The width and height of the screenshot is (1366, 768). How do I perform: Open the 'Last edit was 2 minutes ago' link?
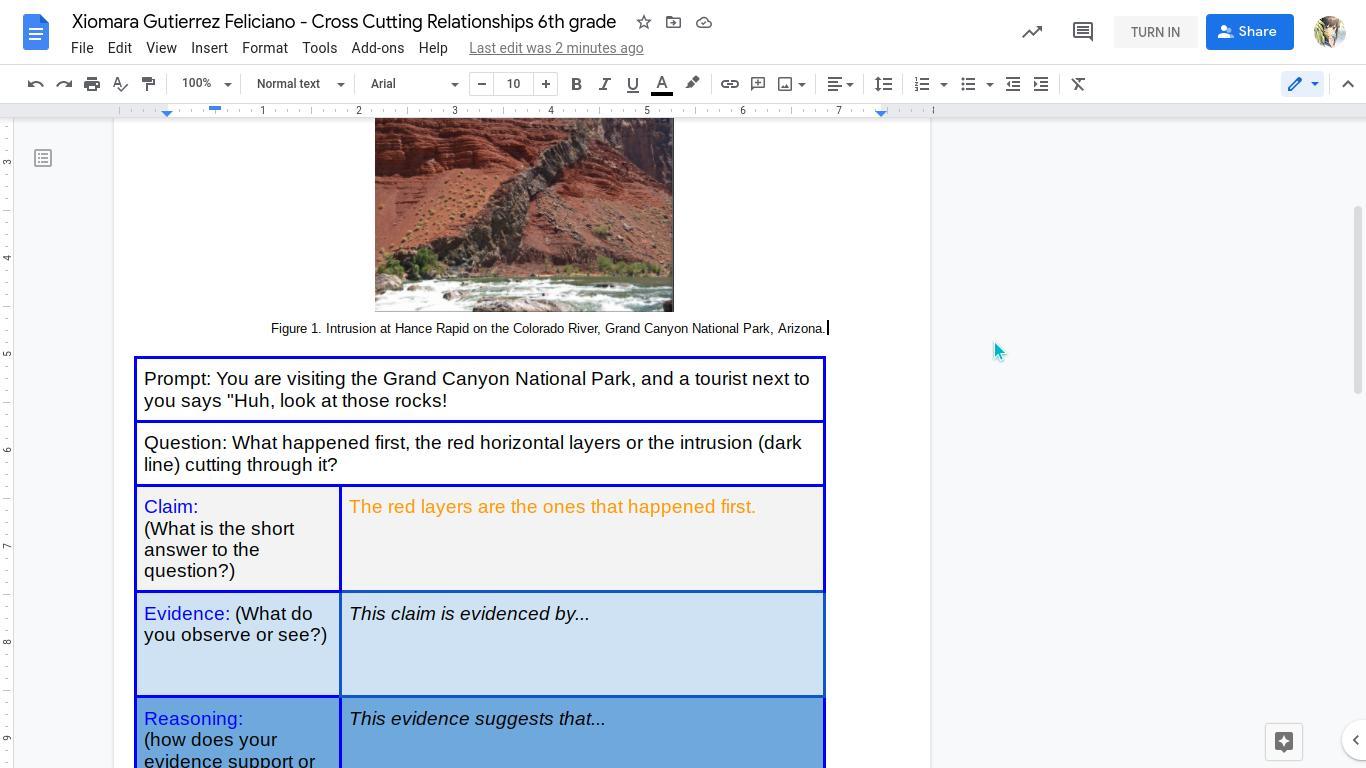point(556,48)
